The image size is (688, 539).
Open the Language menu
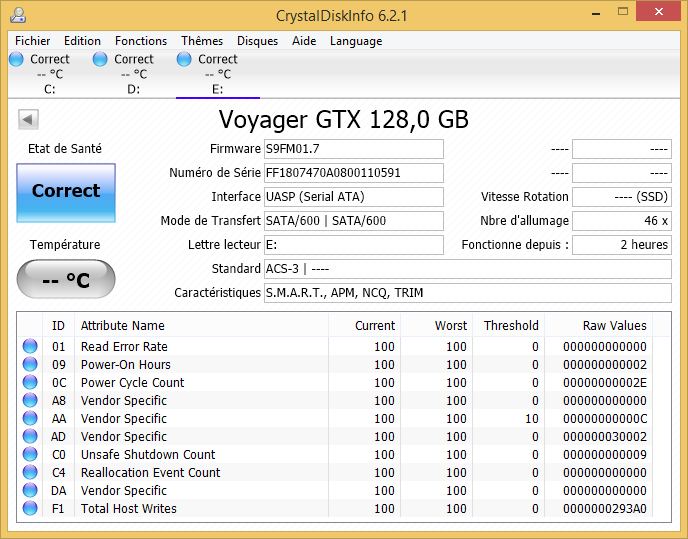356,41
